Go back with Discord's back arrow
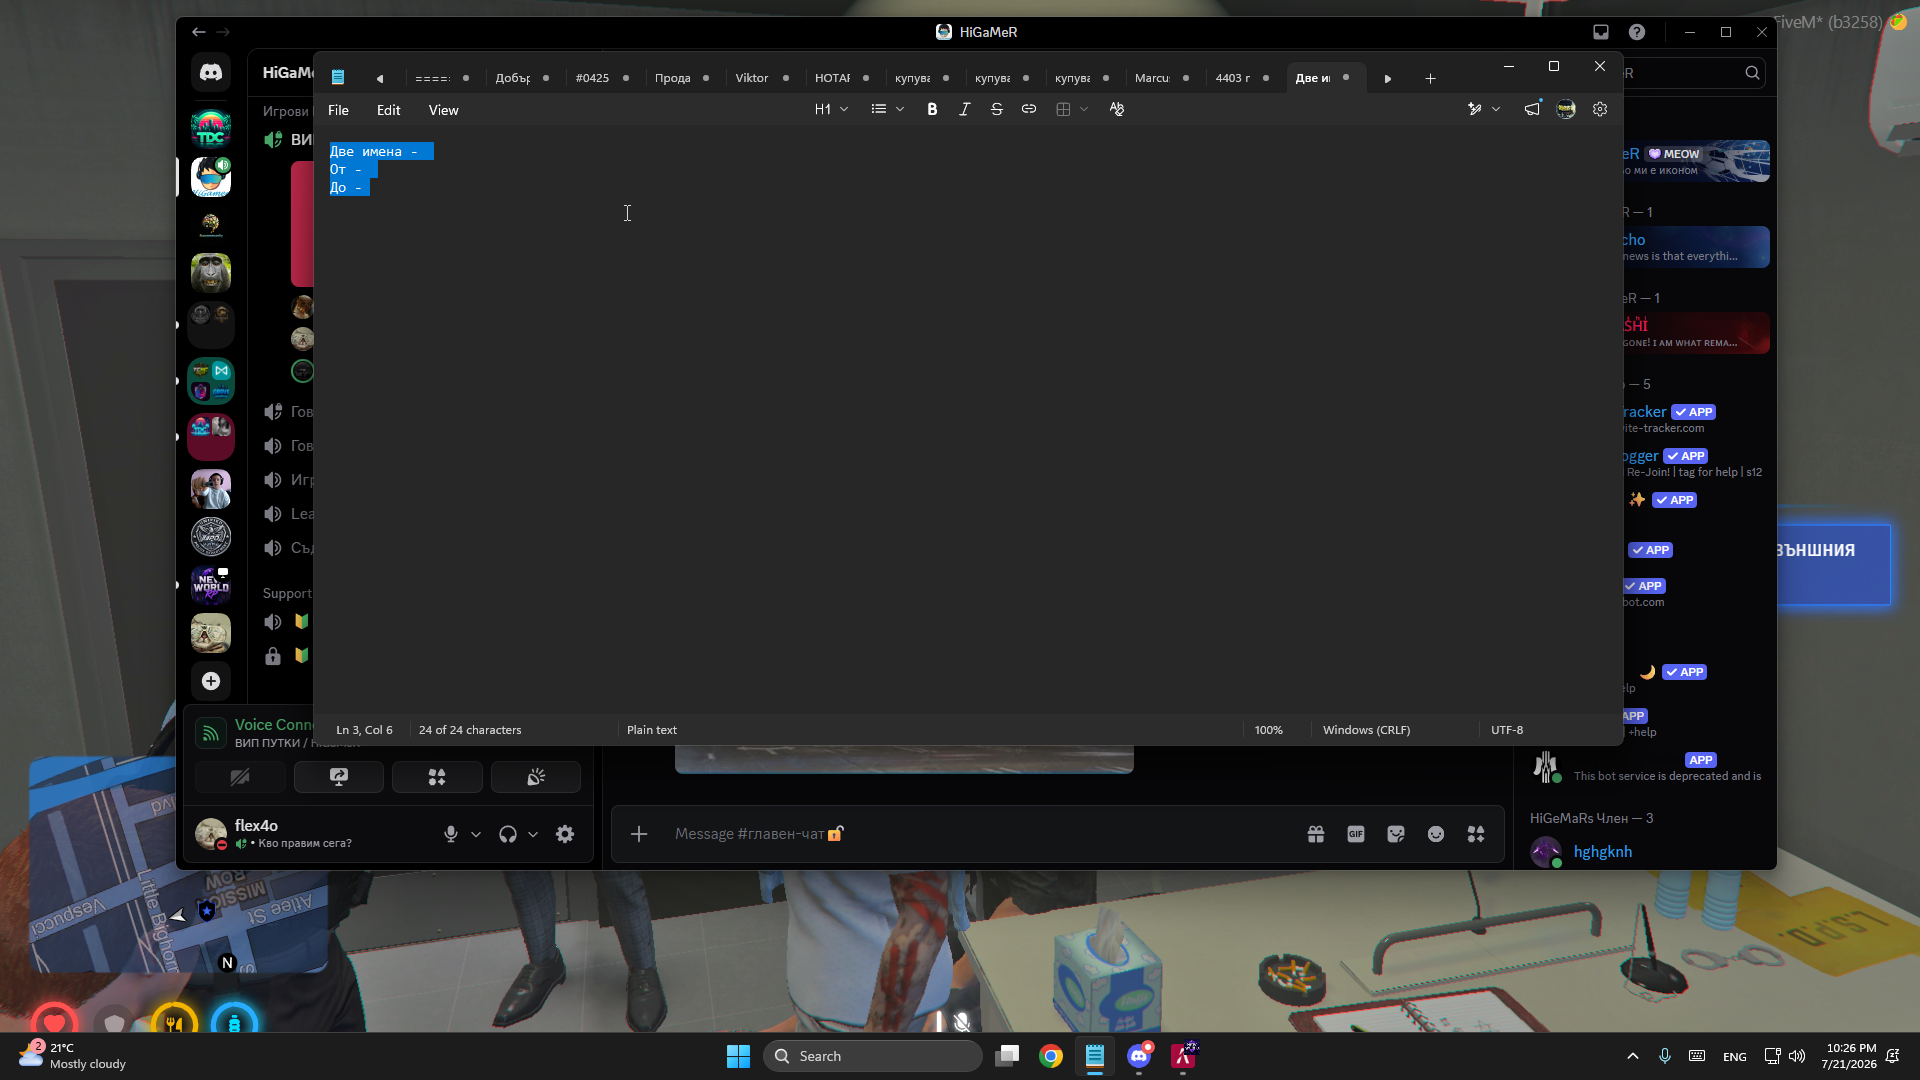The image size is (1920, 1080). pos(199,32)
